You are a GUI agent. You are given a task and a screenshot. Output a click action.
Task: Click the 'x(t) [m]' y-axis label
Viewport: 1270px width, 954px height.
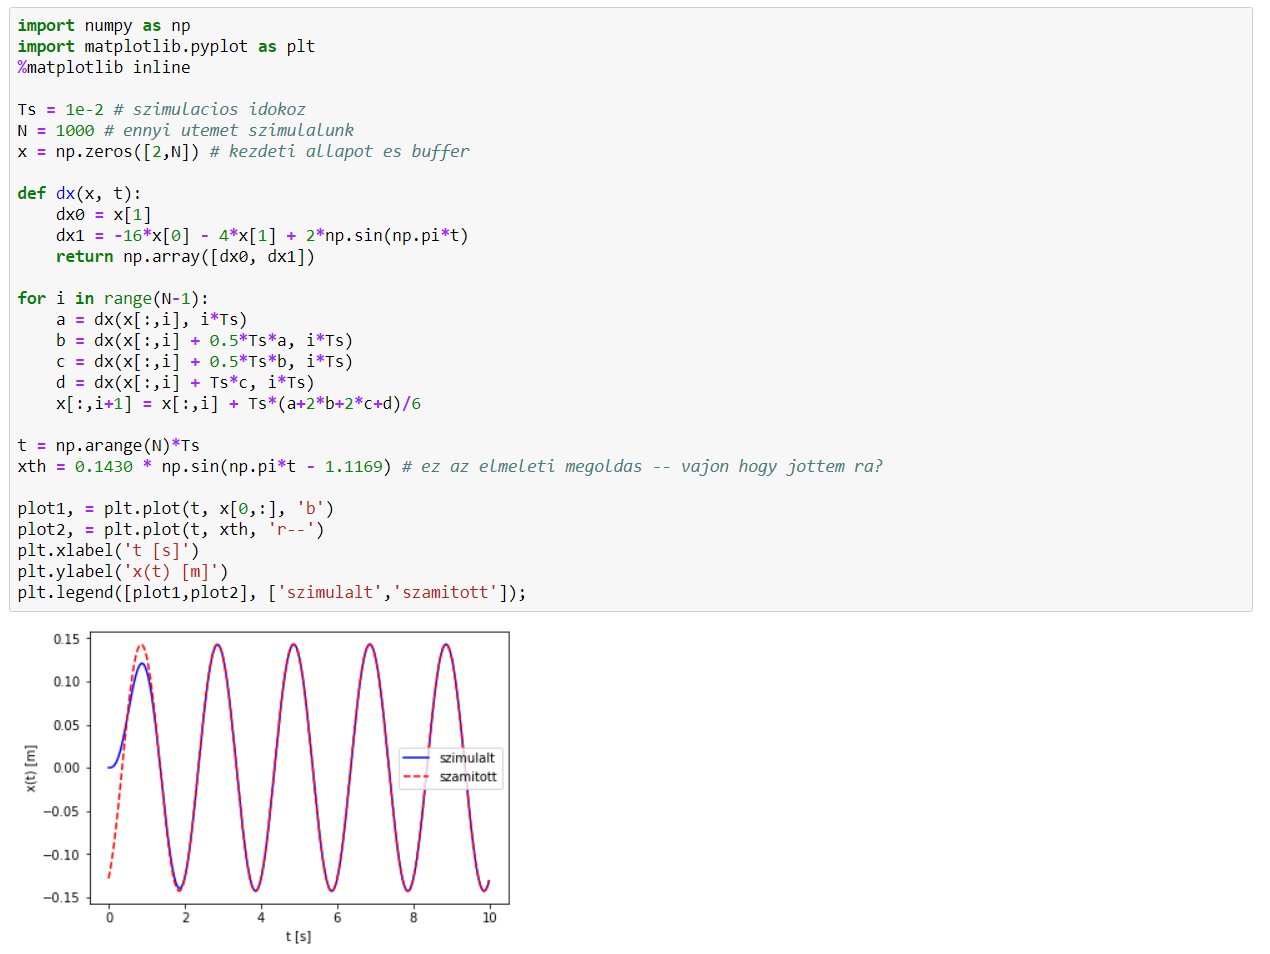pos(30,768)
